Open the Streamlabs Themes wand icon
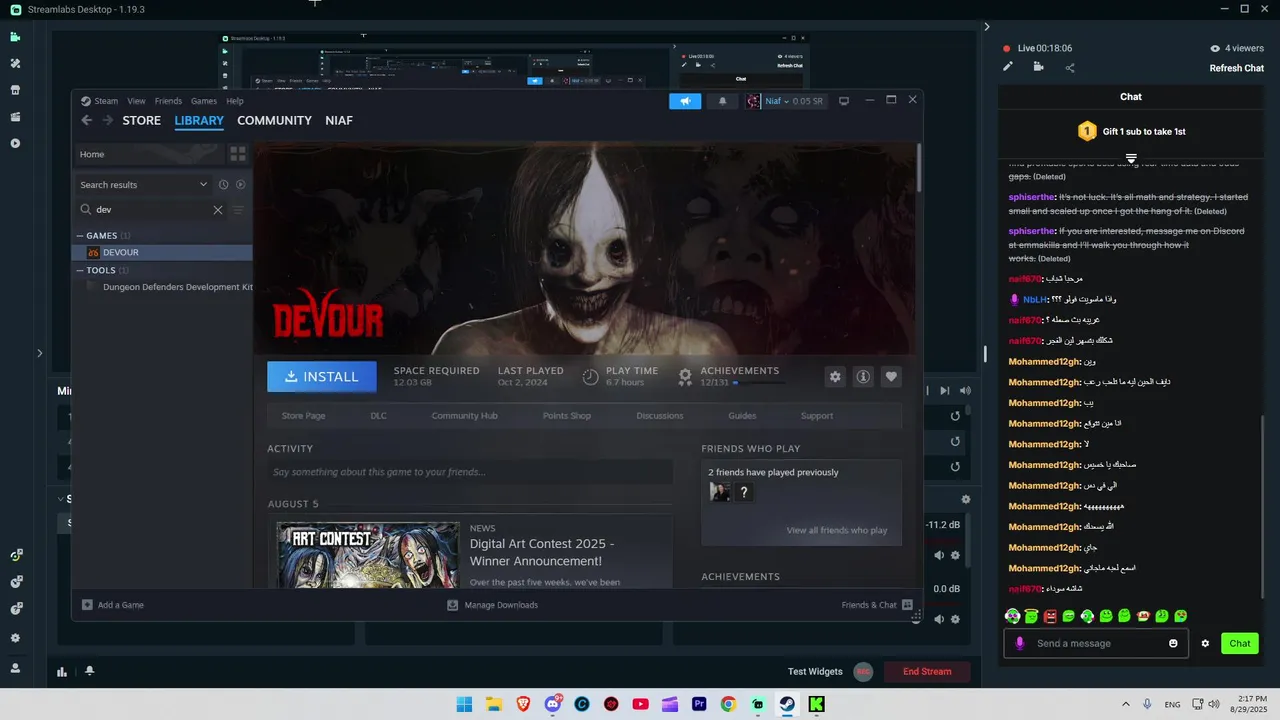Image resolution: width=1280 pixels, height=720 pixels. click(15, 63)
